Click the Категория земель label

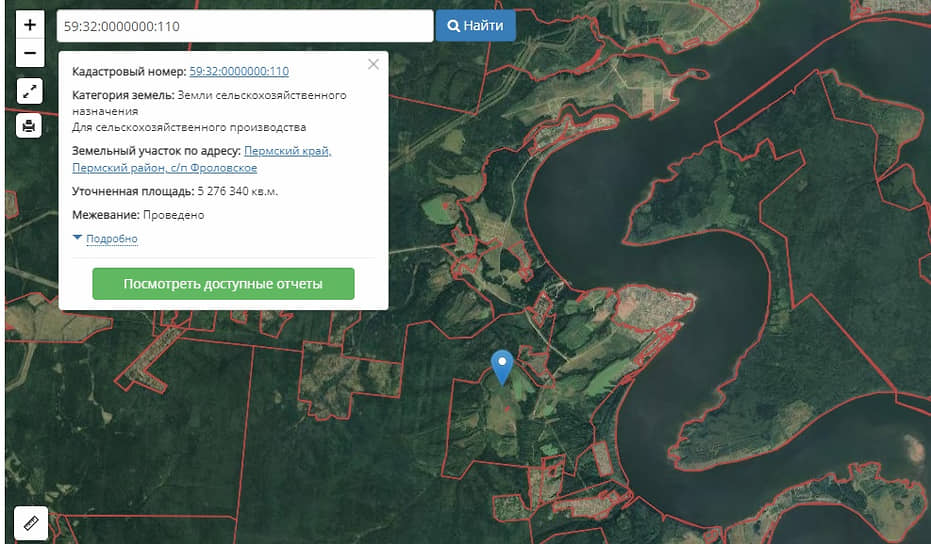123,95
